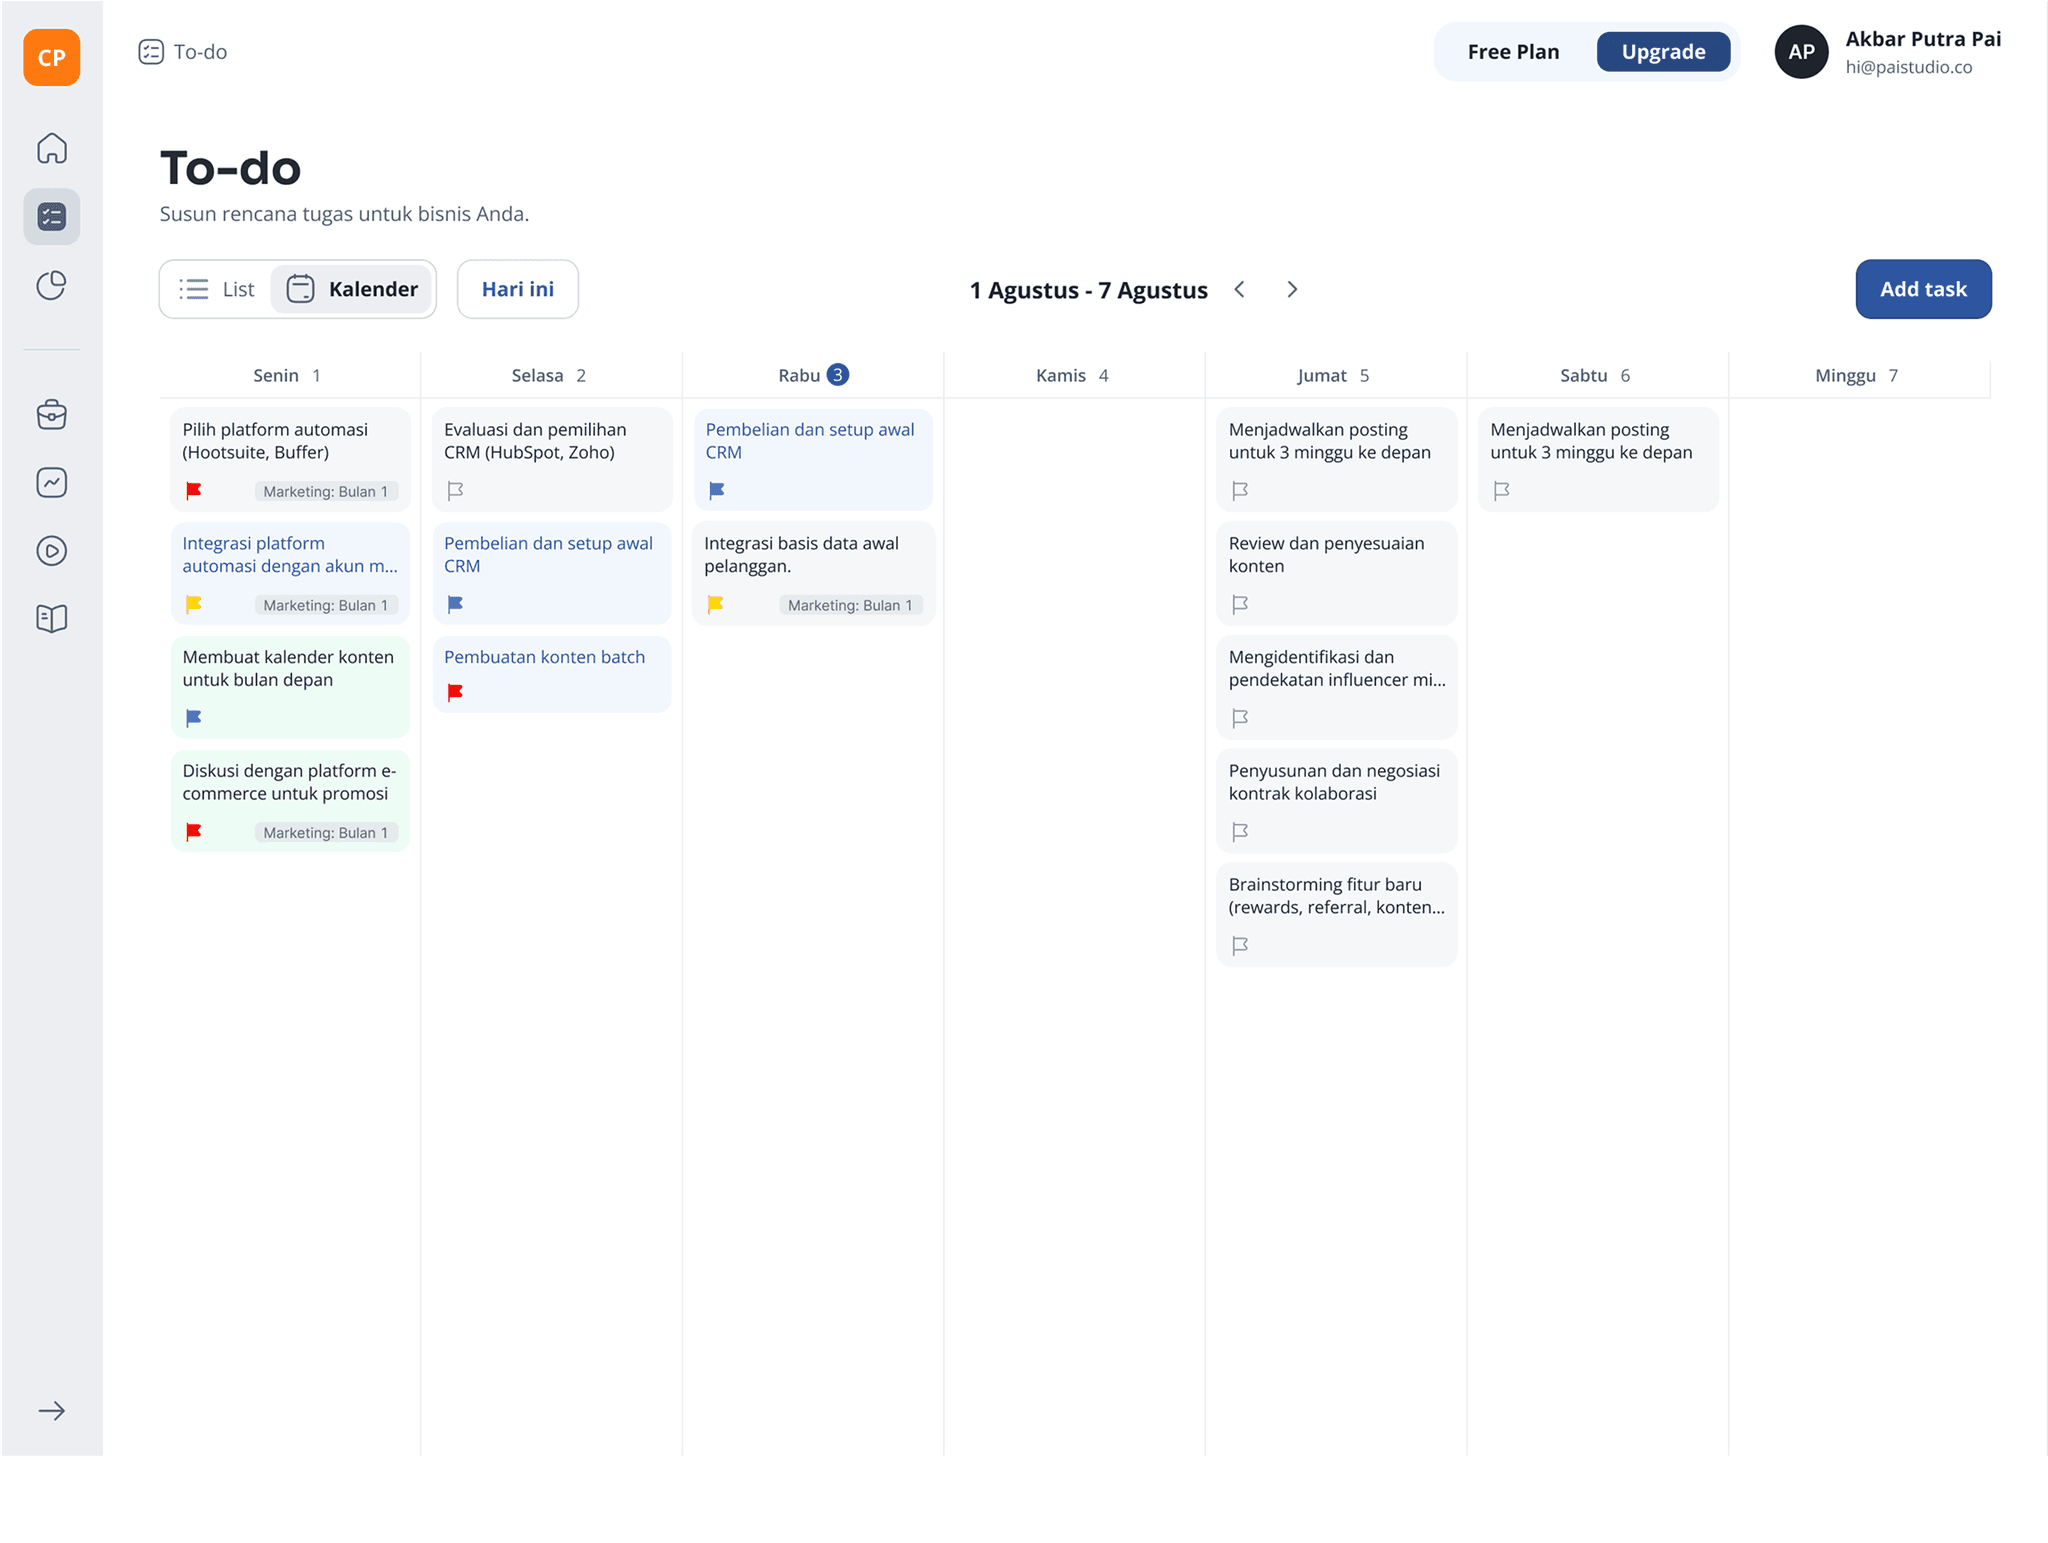
Task: Click yellow flag on Integrasi basis data awal
Action: coord(716,604)
